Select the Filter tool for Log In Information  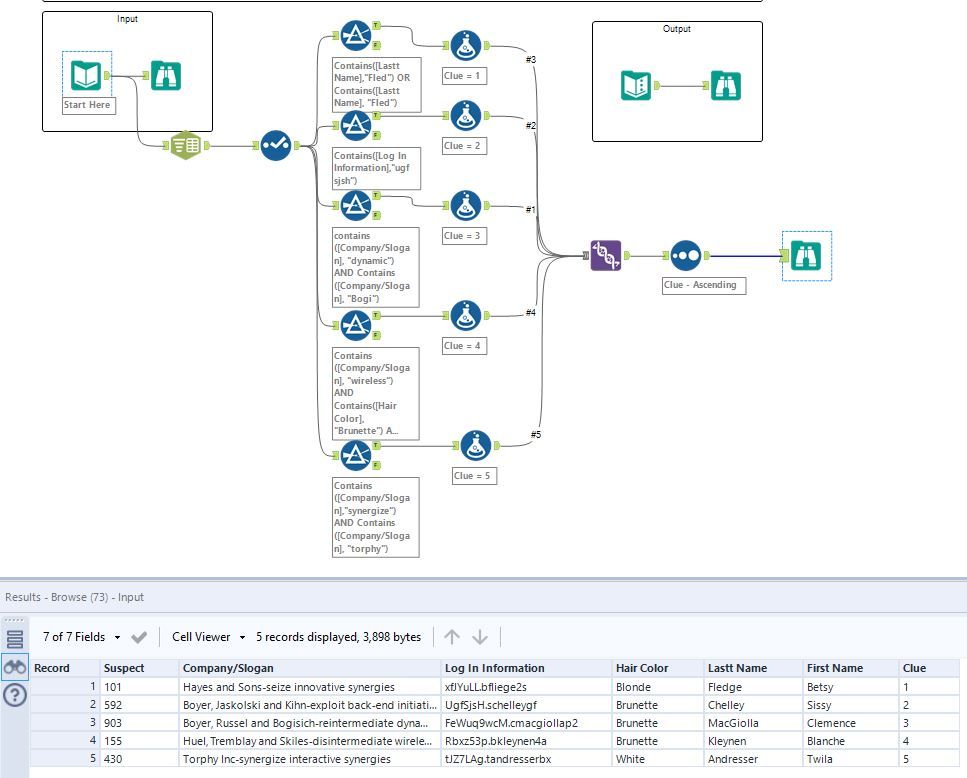[356, 126]
